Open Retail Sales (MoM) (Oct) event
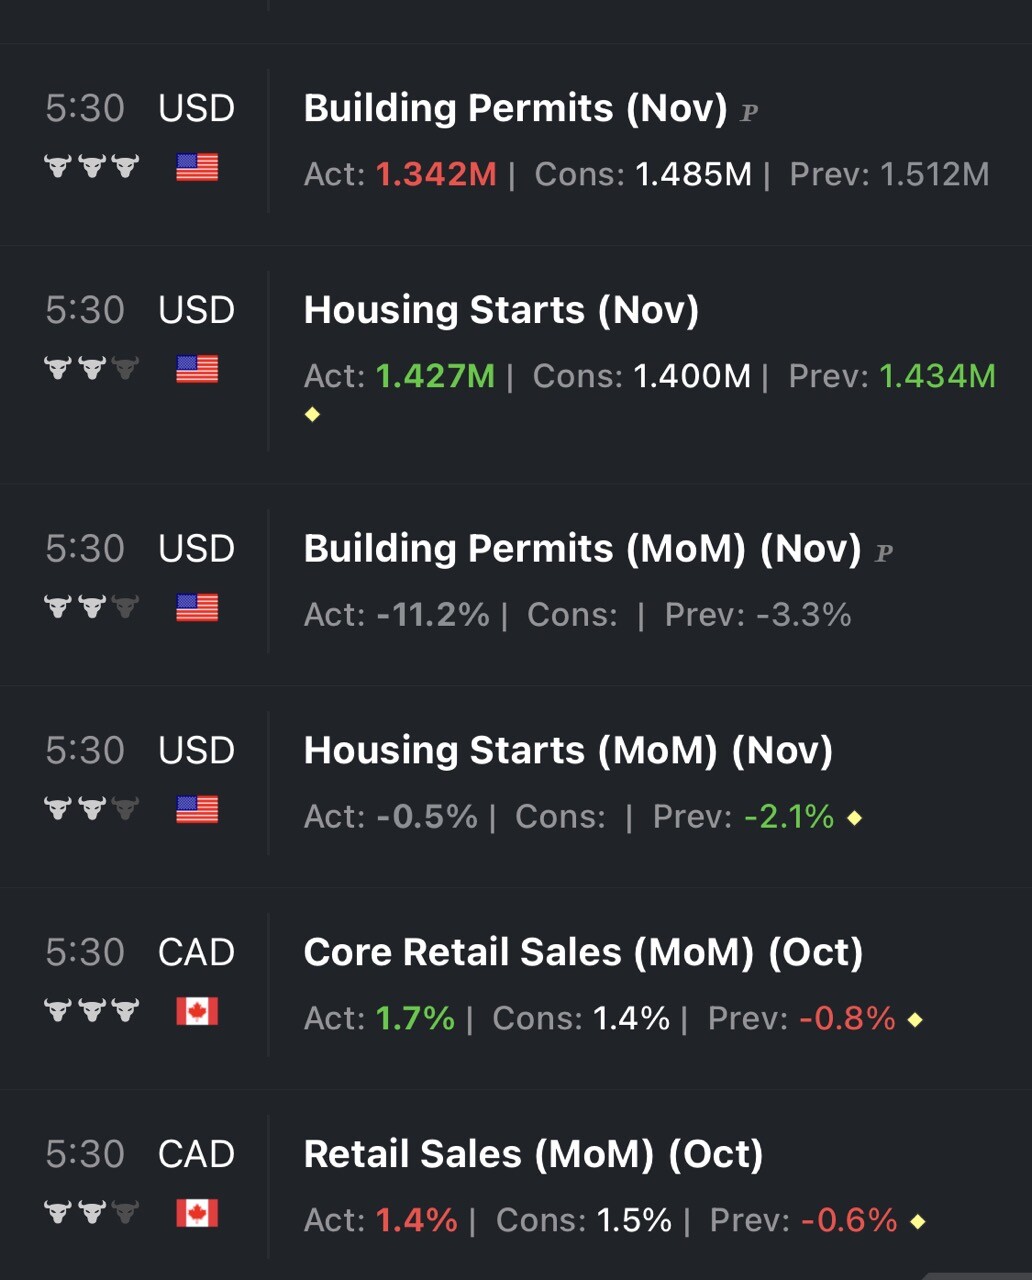 tap(533, 1155)
